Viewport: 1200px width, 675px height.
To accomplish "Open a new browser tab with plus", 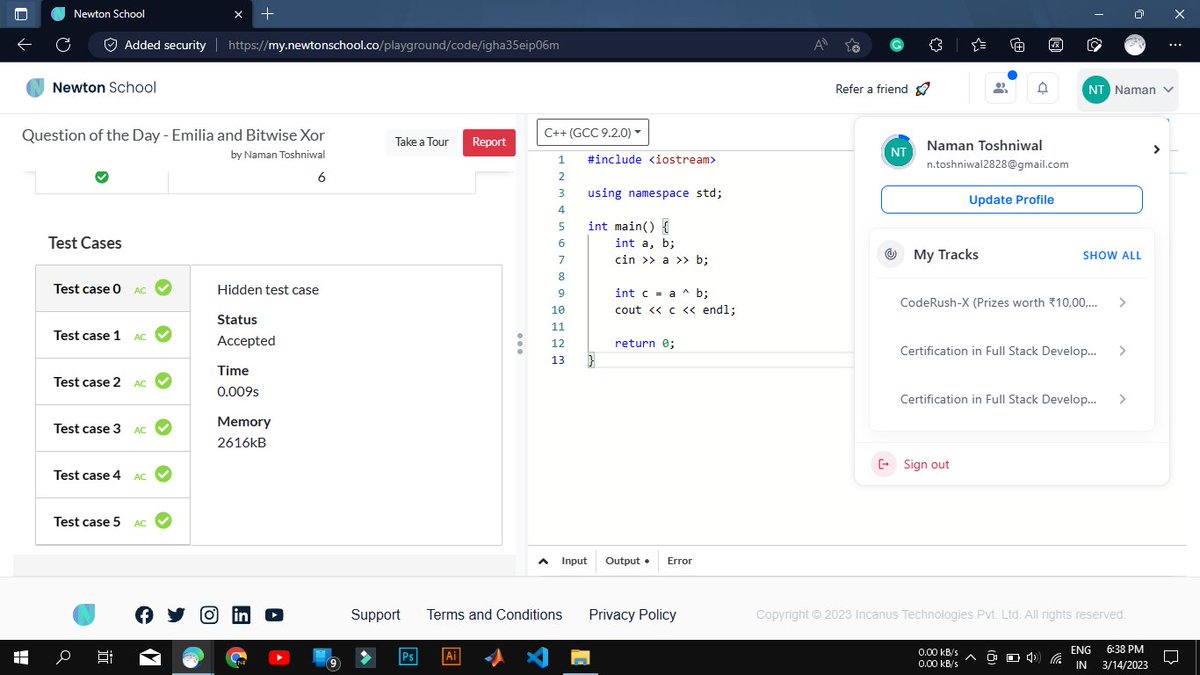I will [x=267, y=14].
